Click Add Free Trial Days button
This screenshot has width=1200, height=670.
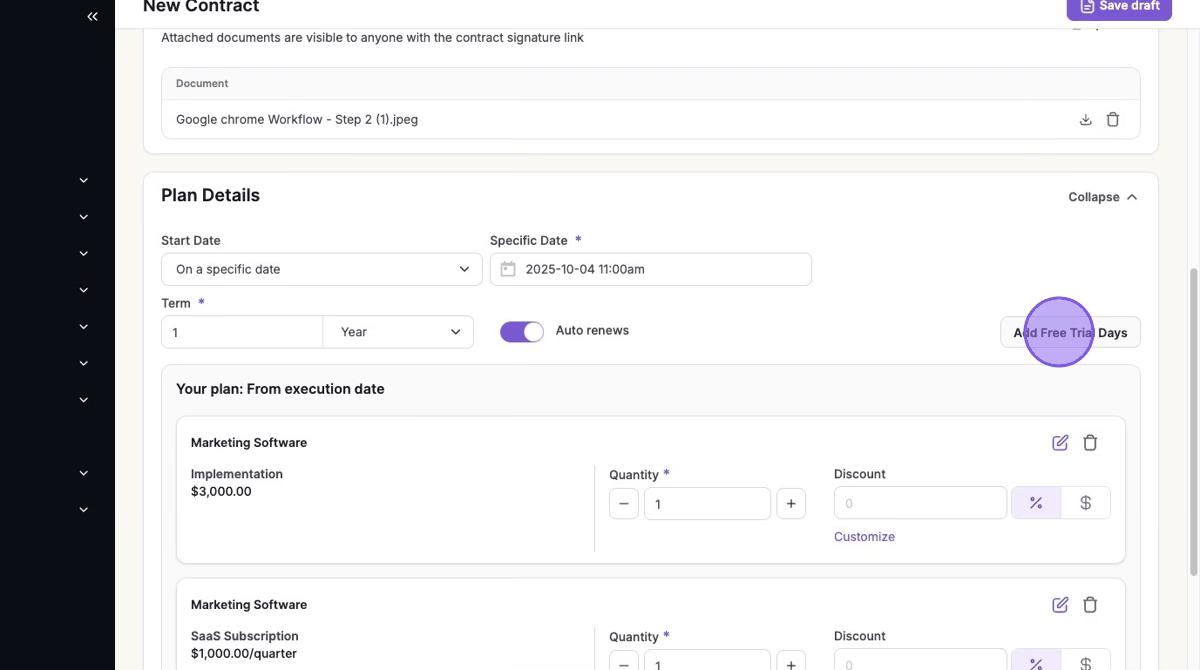1070,333
